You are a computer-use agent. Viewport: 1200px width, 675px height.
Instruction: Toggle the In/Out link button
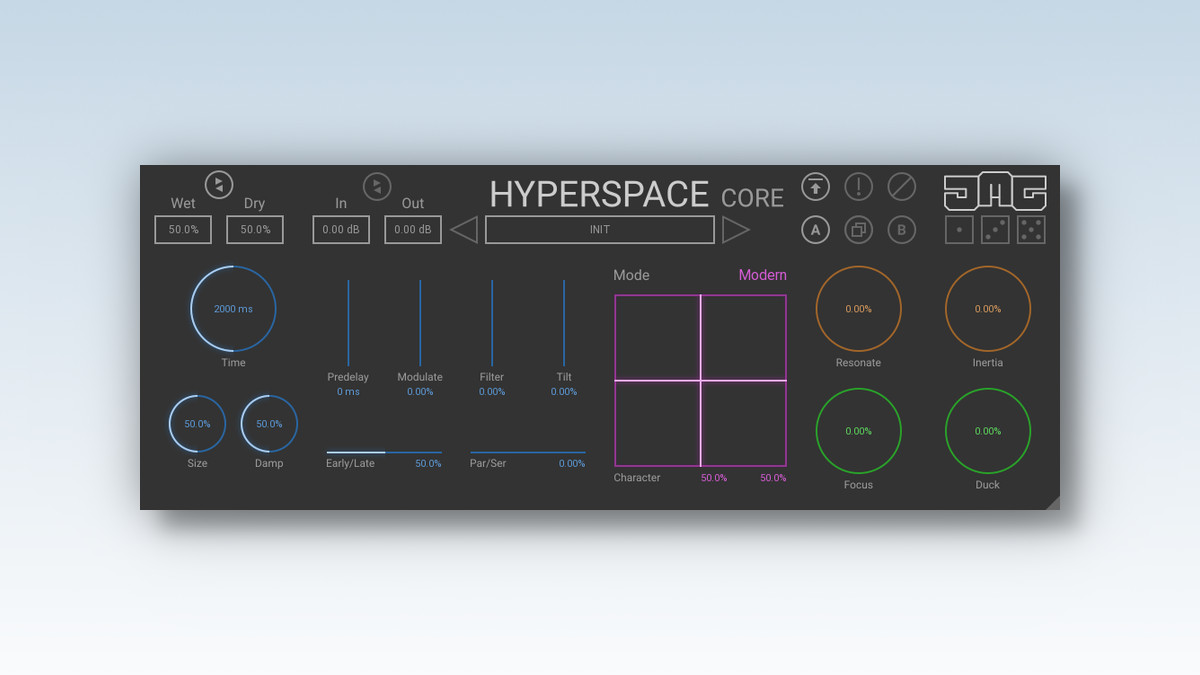(377, 187)
